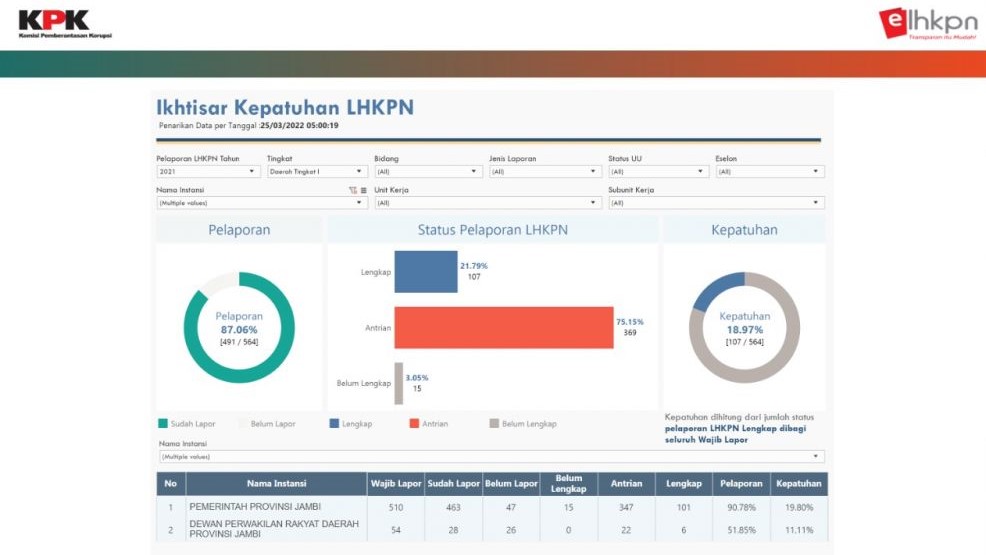Click the Lengkap column header

tap(684, 483)
